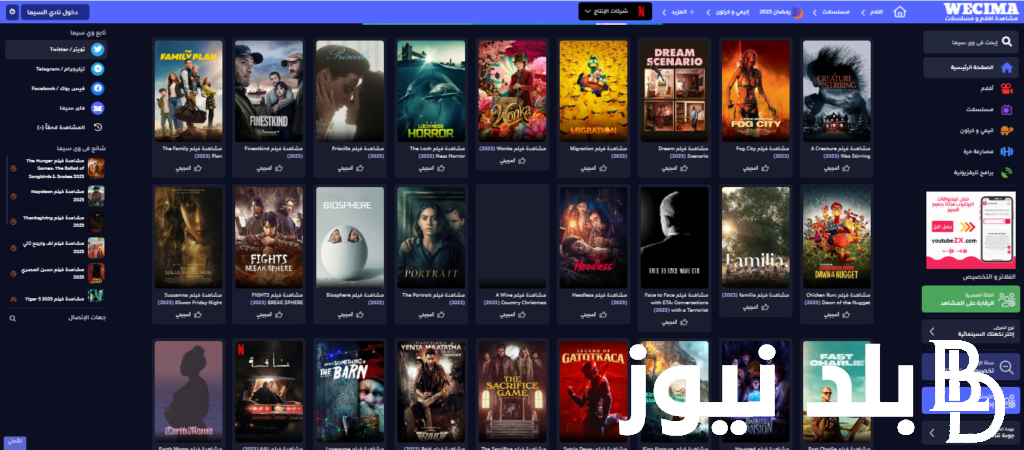Click the ماي سيما 'M' icon

pos(97,108)
